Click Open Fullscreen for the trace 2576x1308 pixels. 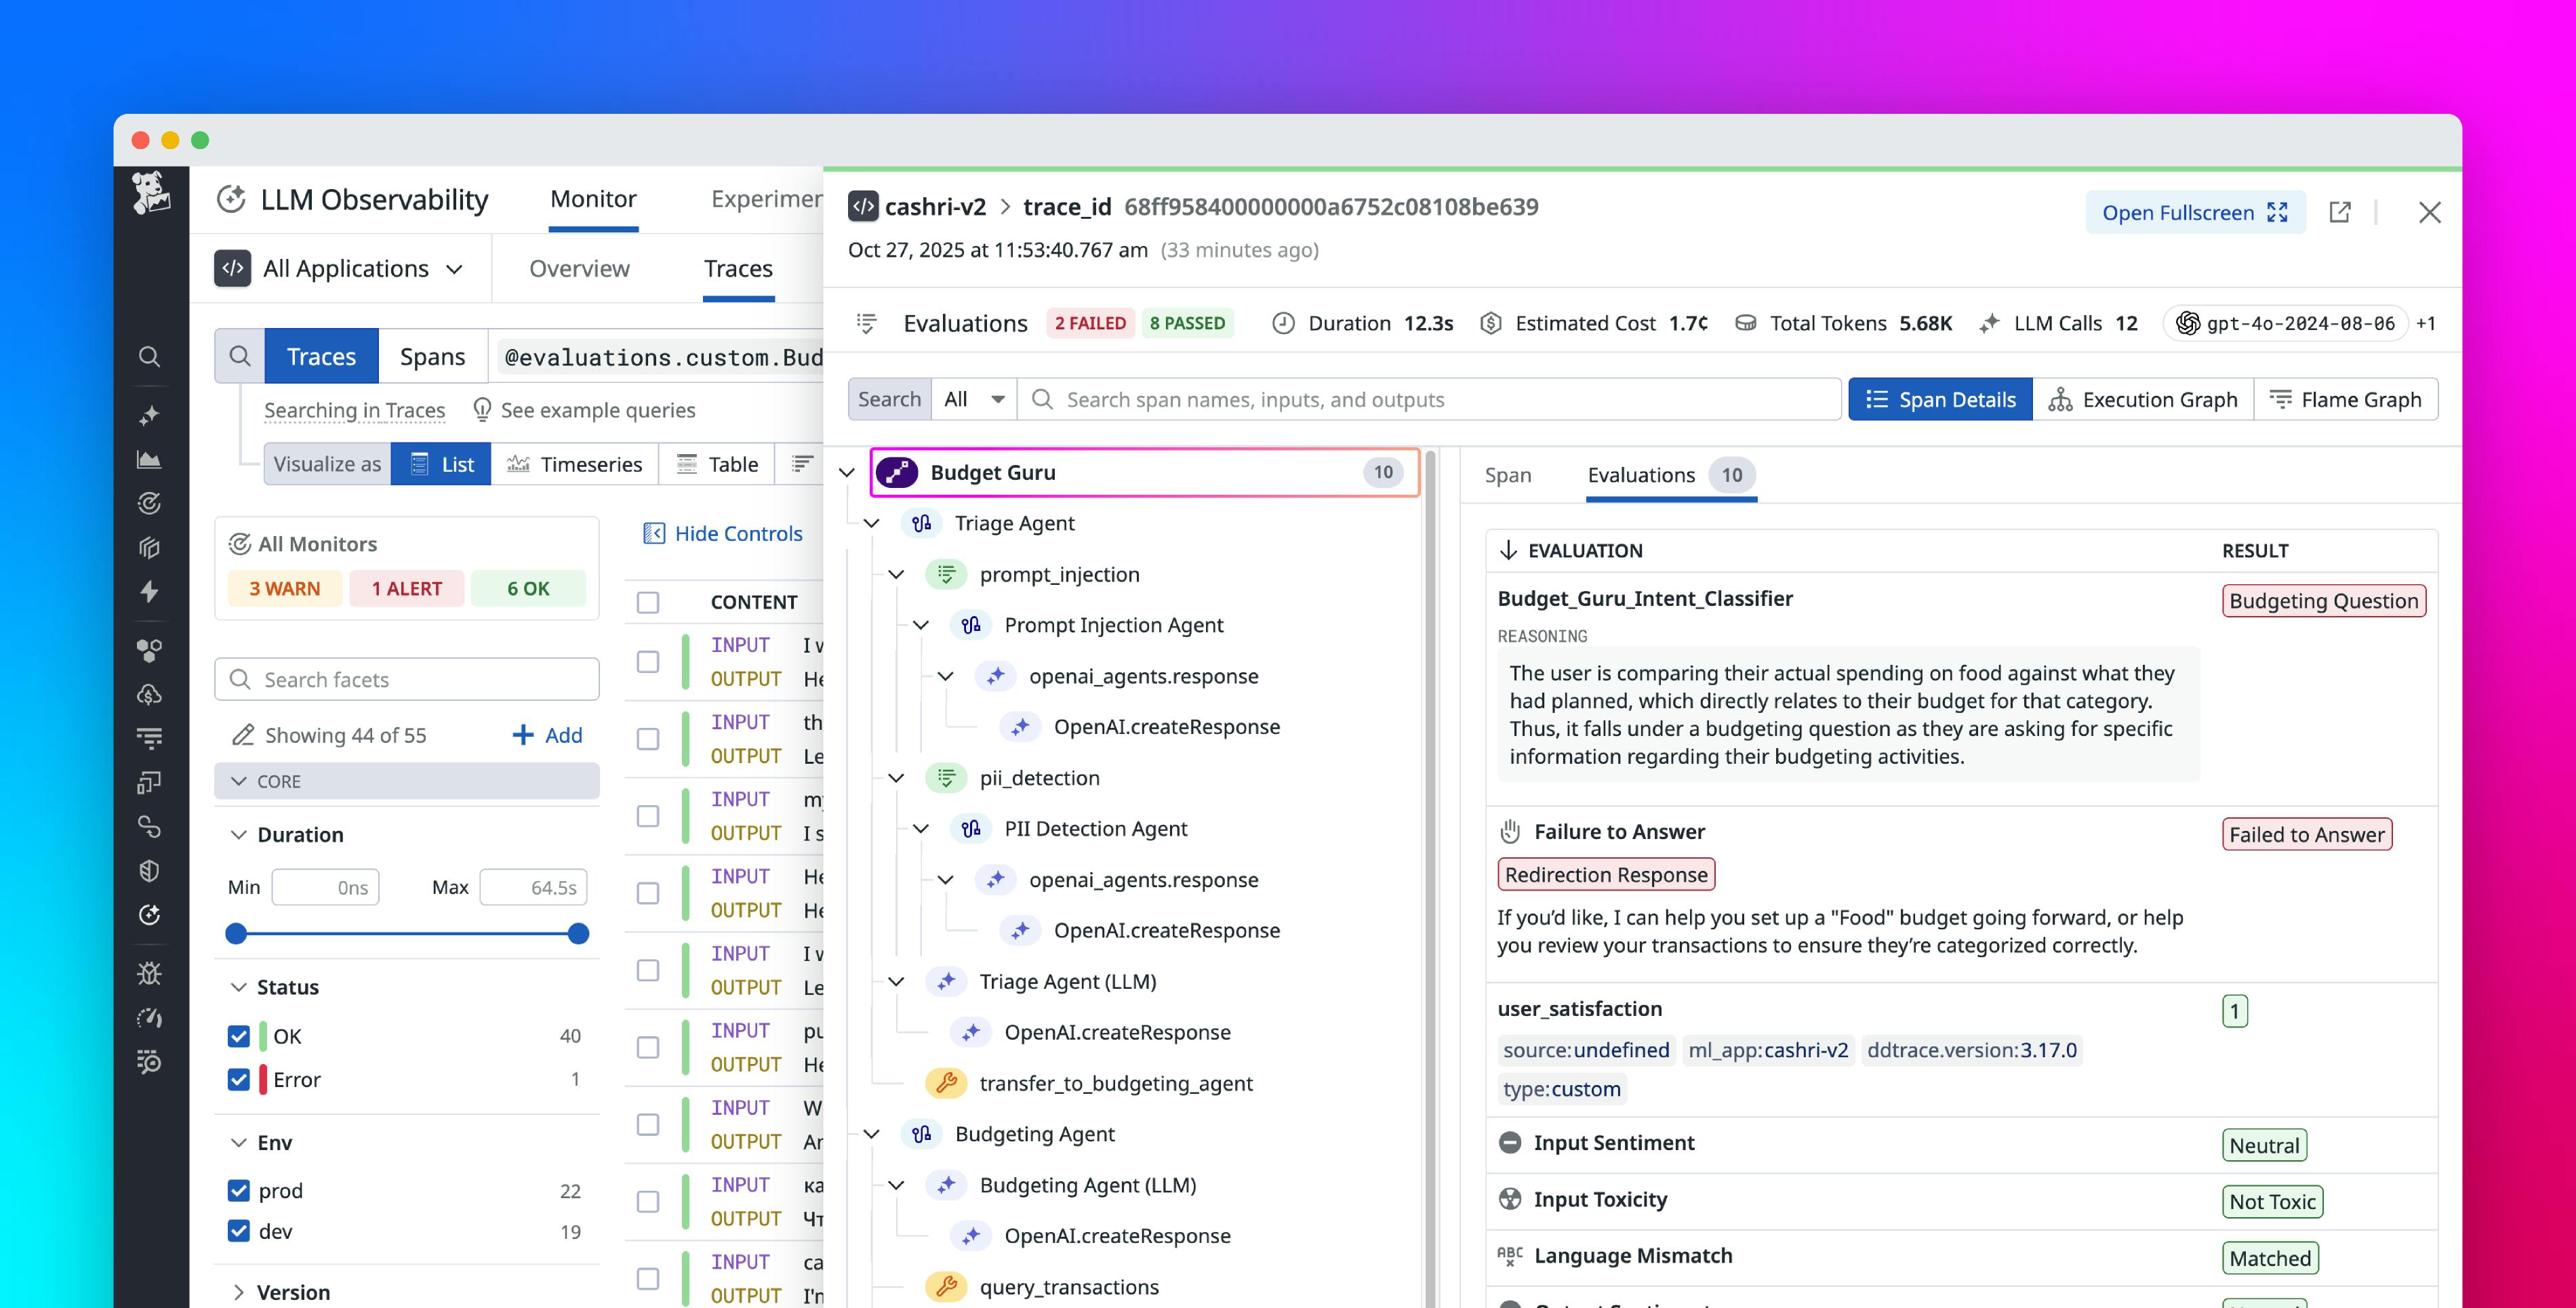click(2194, 212)
